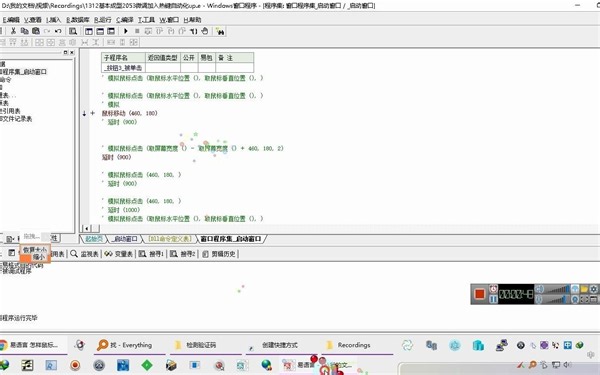Click the 子程序名 table header

click(123, 58)
